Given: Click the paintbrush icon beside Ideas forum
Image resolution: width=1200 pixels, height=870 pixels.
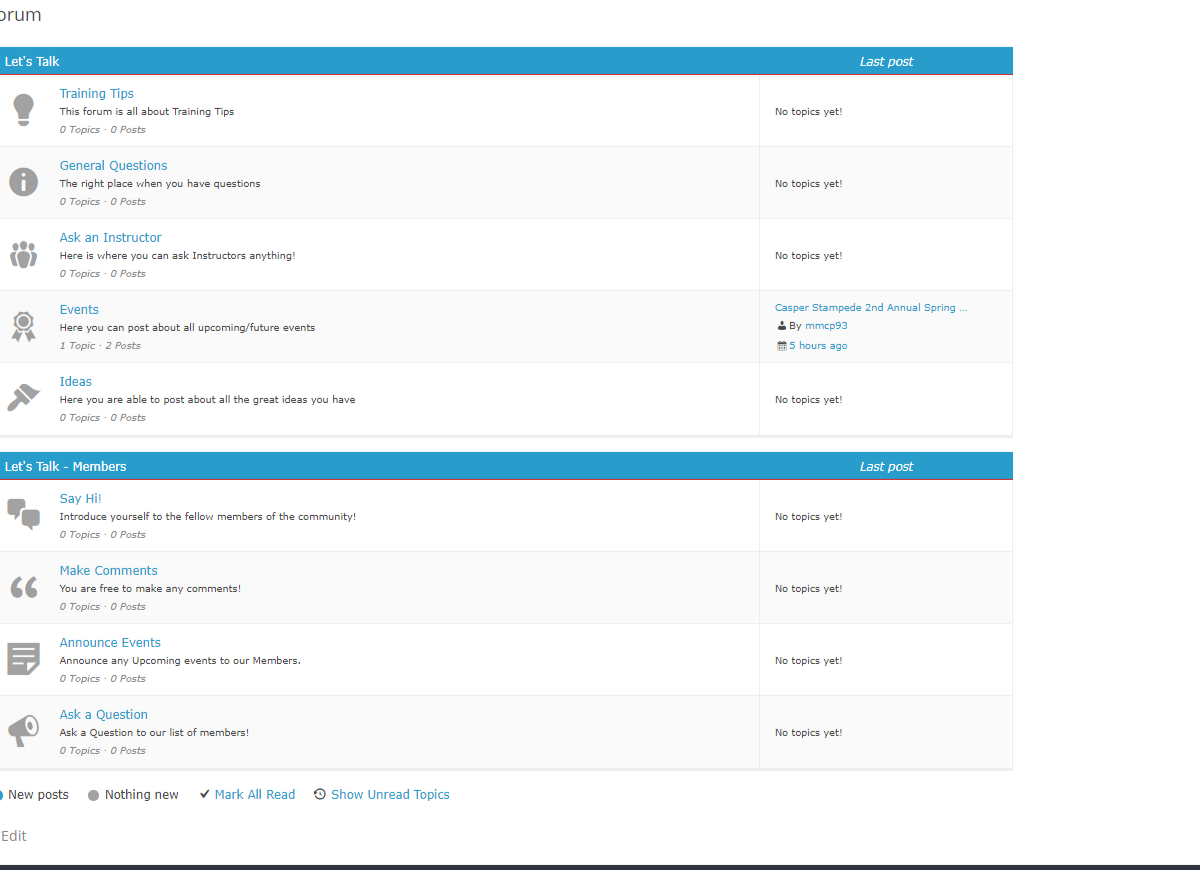Looking at the screenshot, I should pos(23,397).
